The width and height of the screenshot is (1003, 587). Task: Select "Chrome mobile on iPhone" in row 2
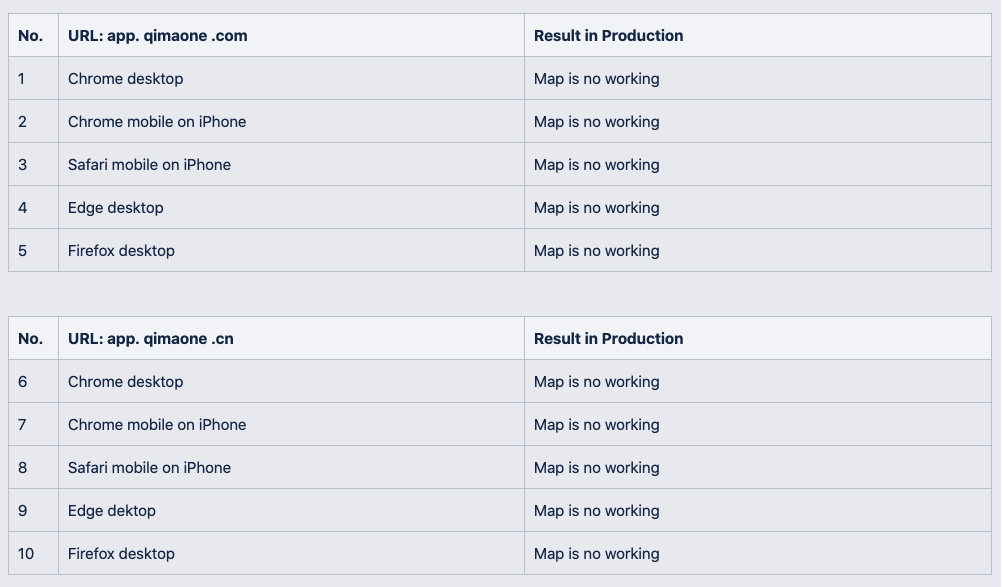pyautogui.click(x=157, y=122)
